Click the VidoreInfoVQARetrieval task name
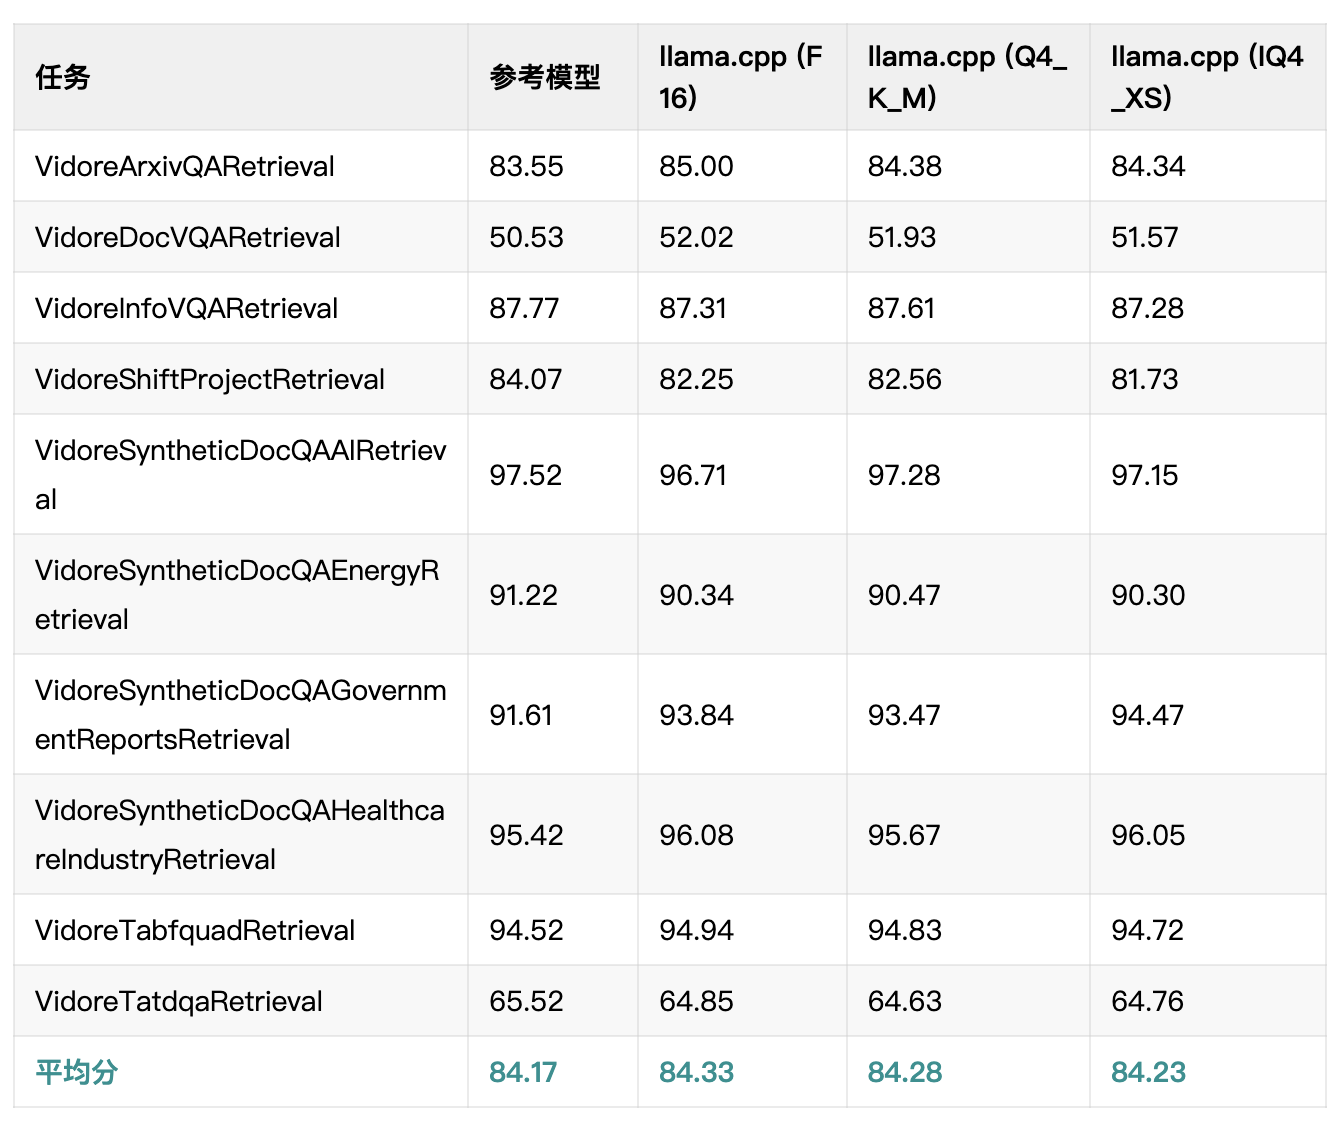 [x=186, y=308]
